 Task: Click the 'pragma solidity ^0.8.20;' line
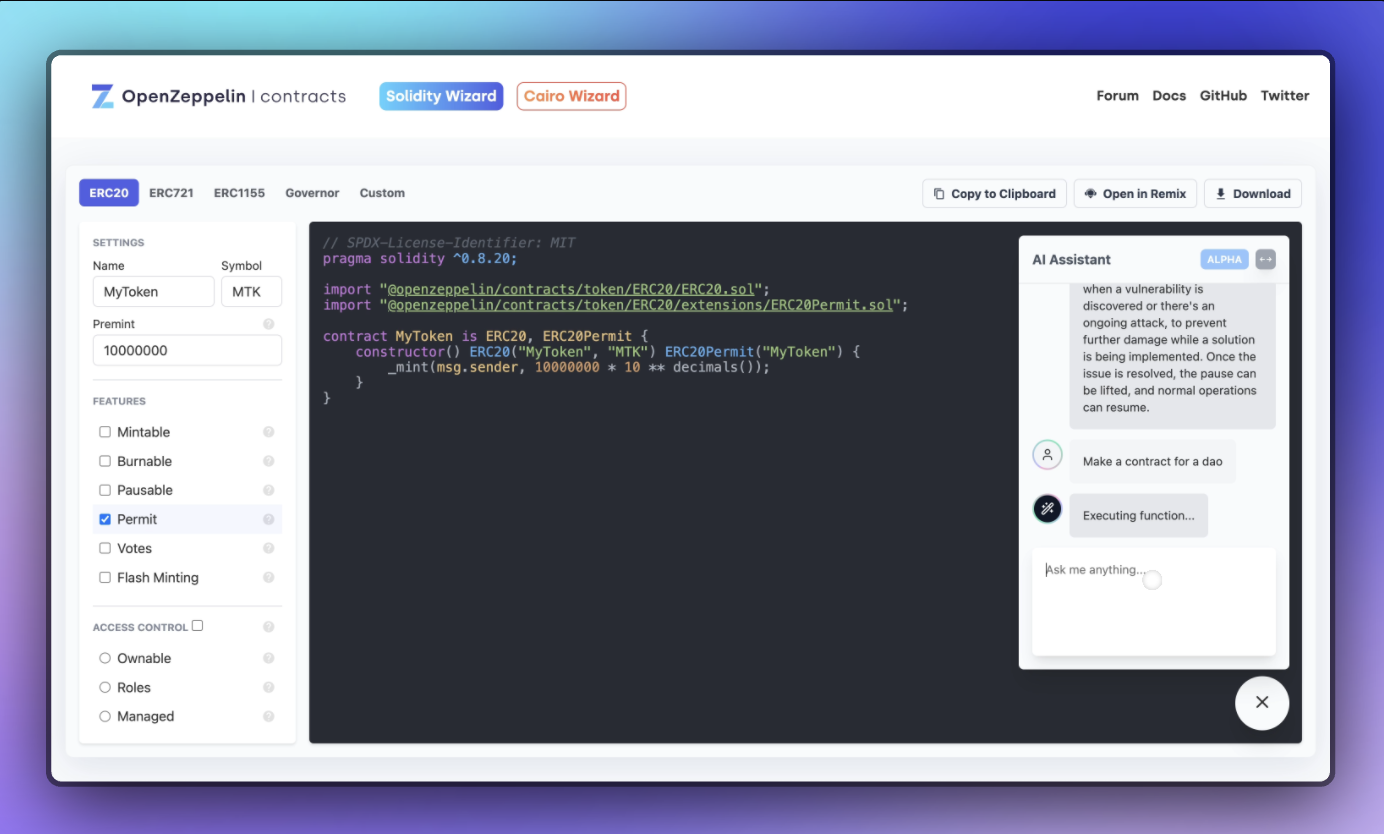(420, 258)
